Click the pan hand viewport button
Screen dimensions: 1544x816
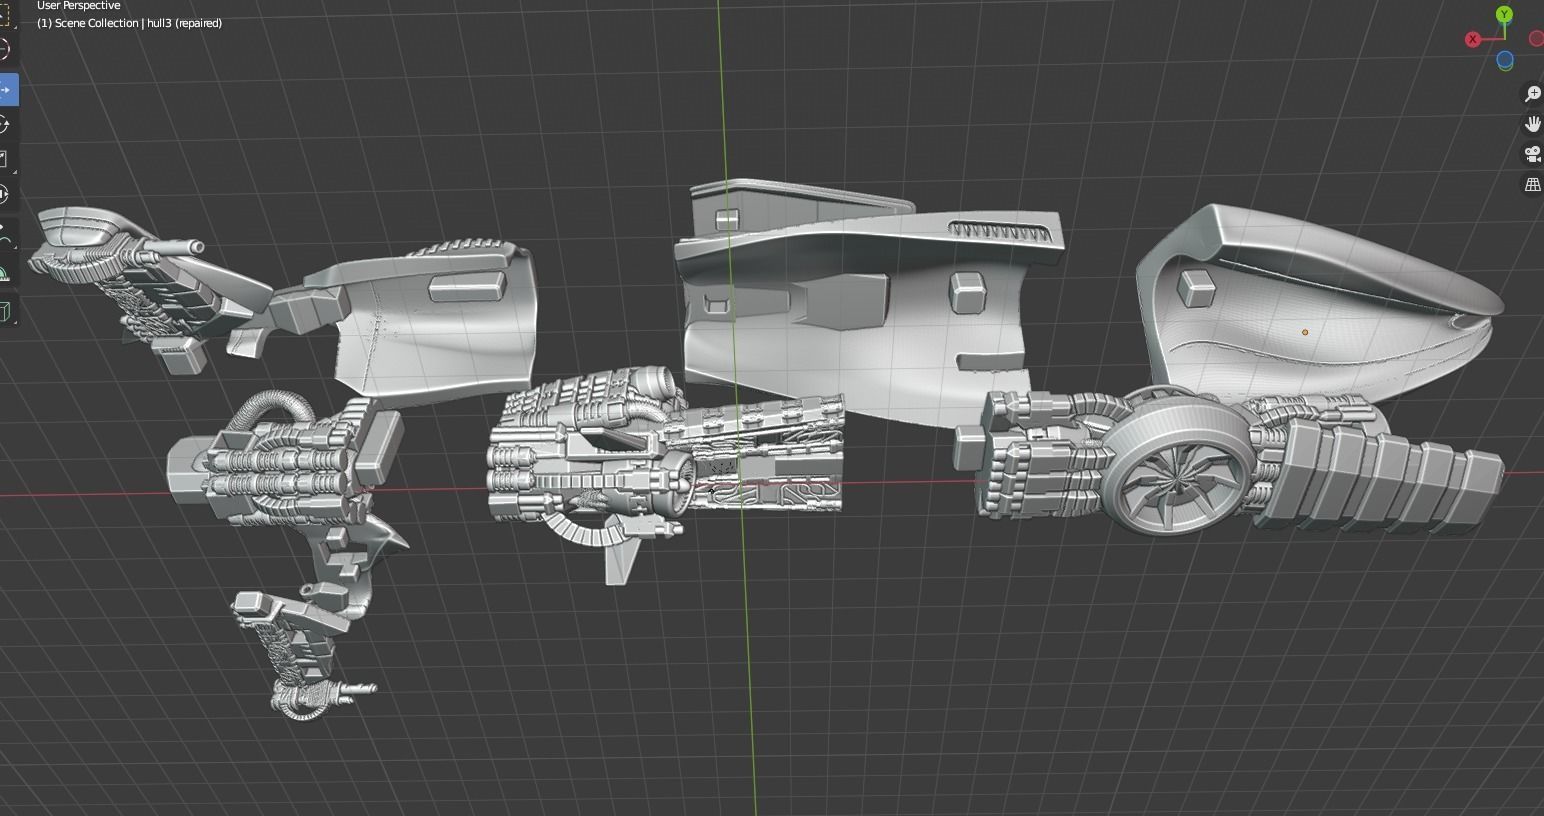(x=1532, y=124)
